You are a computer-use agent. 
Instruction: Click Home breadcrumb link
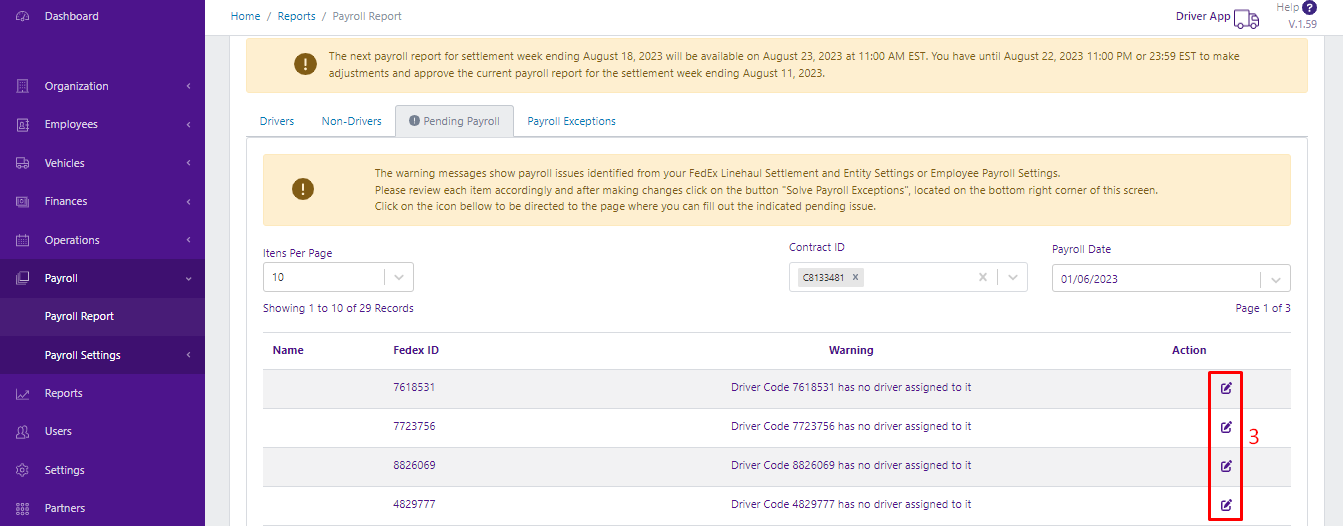click(x=245, y=16)
